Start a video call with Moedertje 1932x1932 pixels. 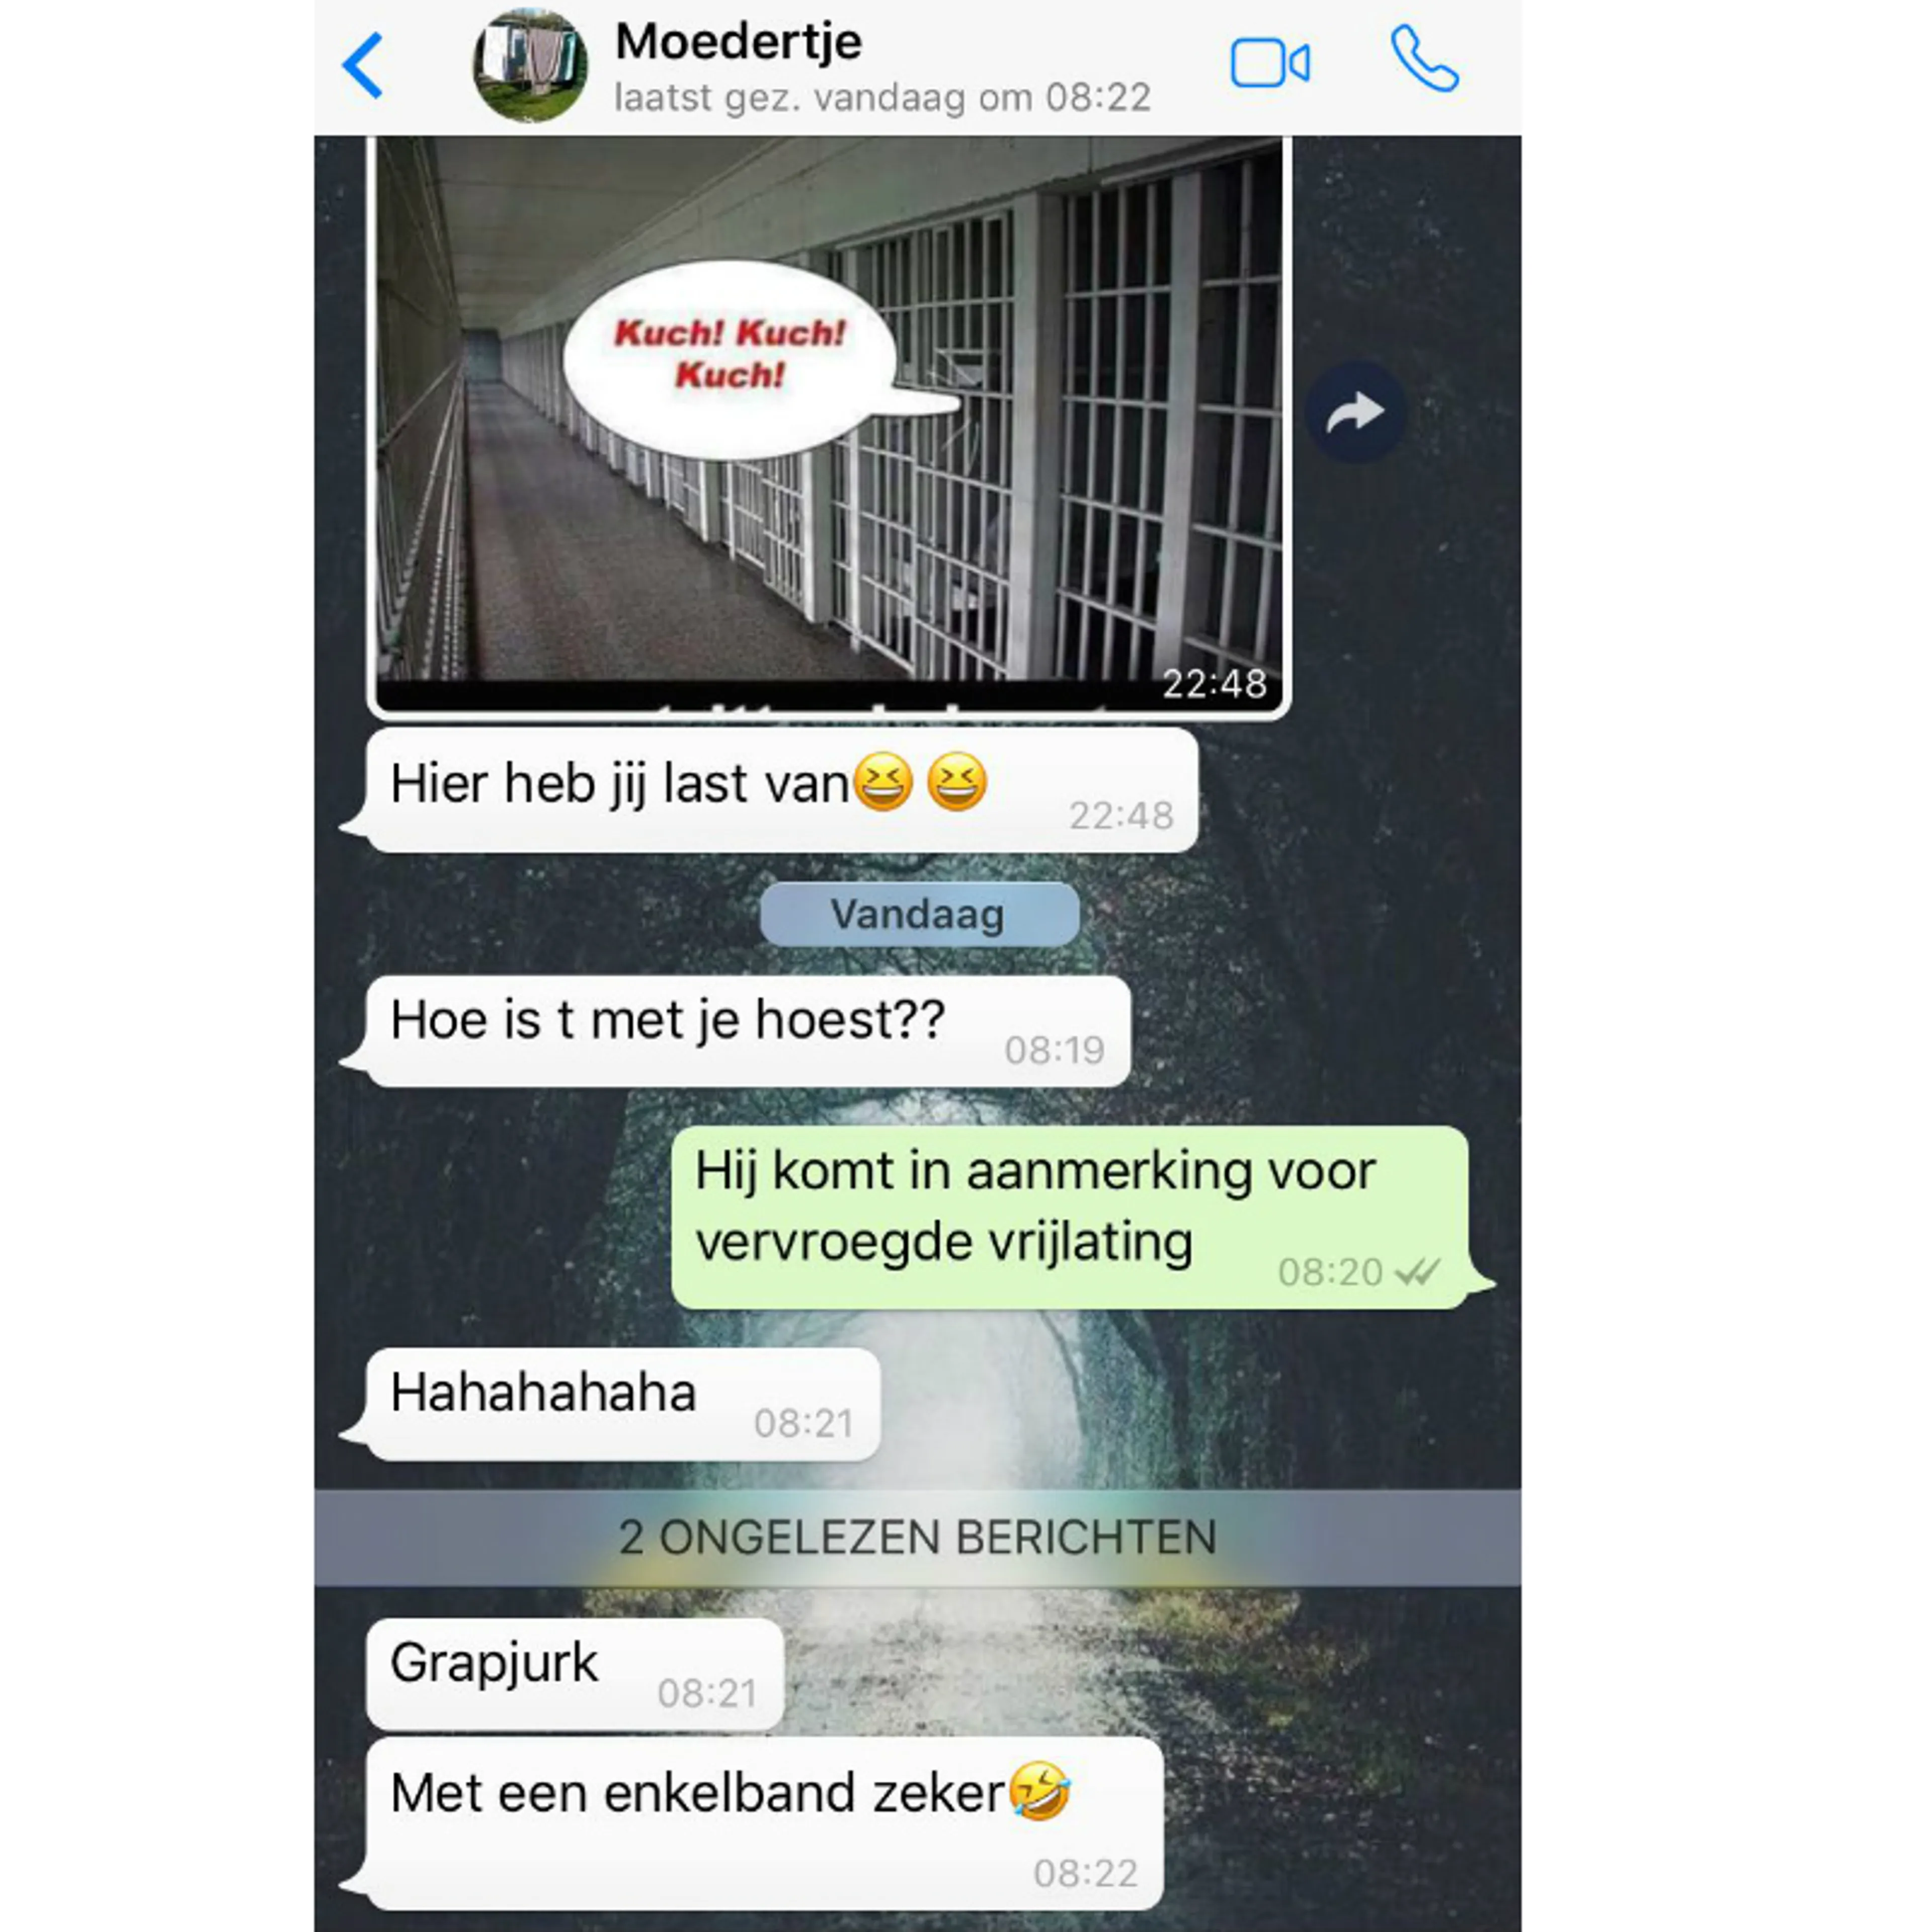pyautogui.click(x=1270, y=64)
